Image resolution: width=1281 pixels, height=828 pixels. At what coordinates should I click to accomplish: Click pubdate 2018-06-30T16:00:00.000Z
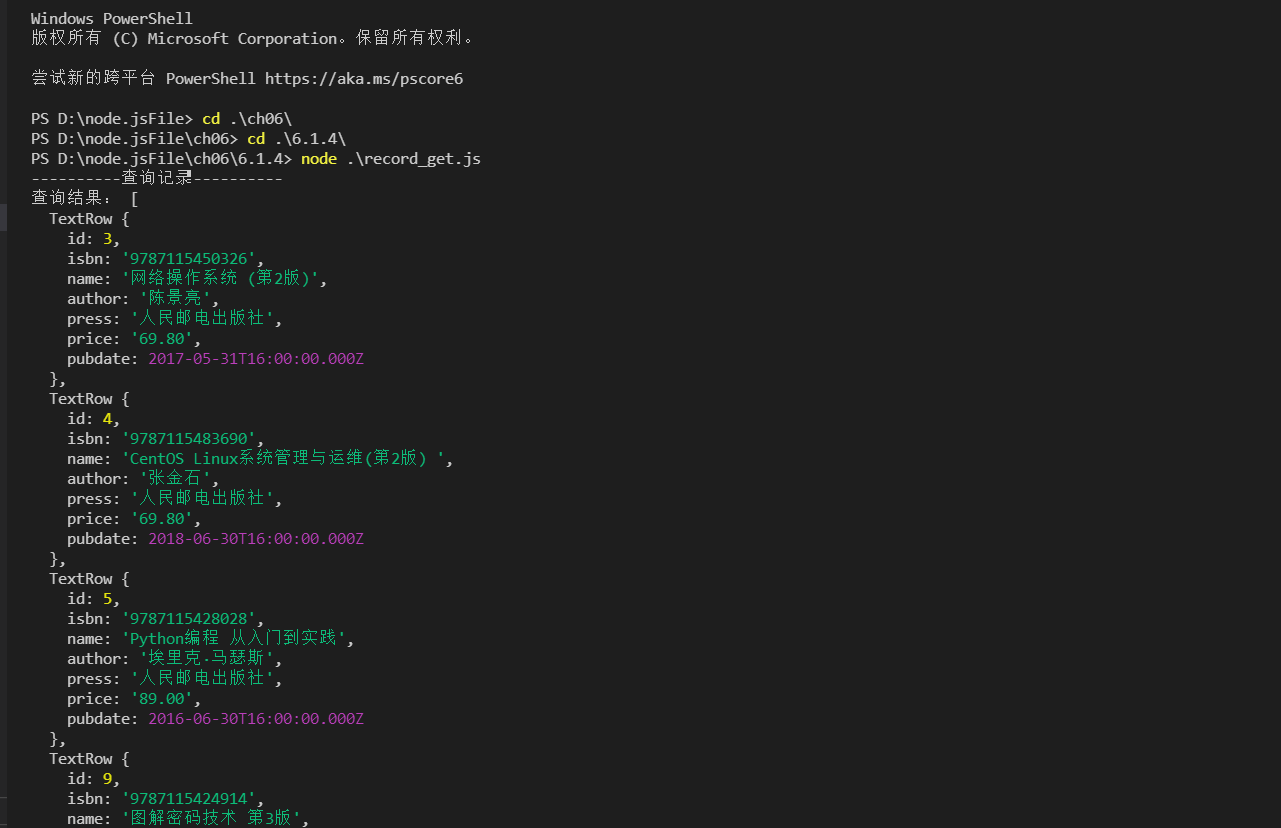point(256,538)
